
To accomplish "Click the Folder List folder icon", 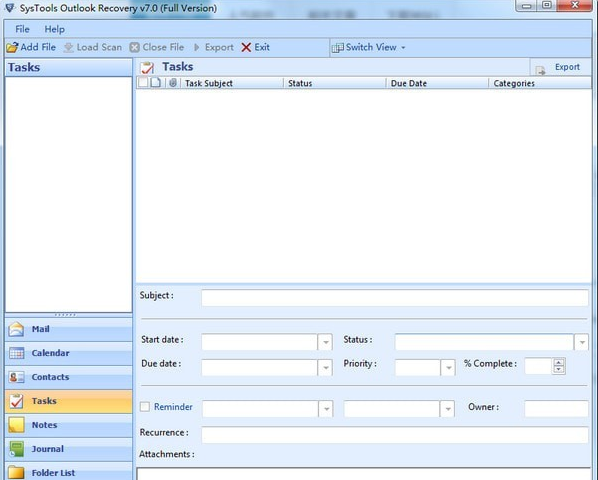I will pos(16,472).
